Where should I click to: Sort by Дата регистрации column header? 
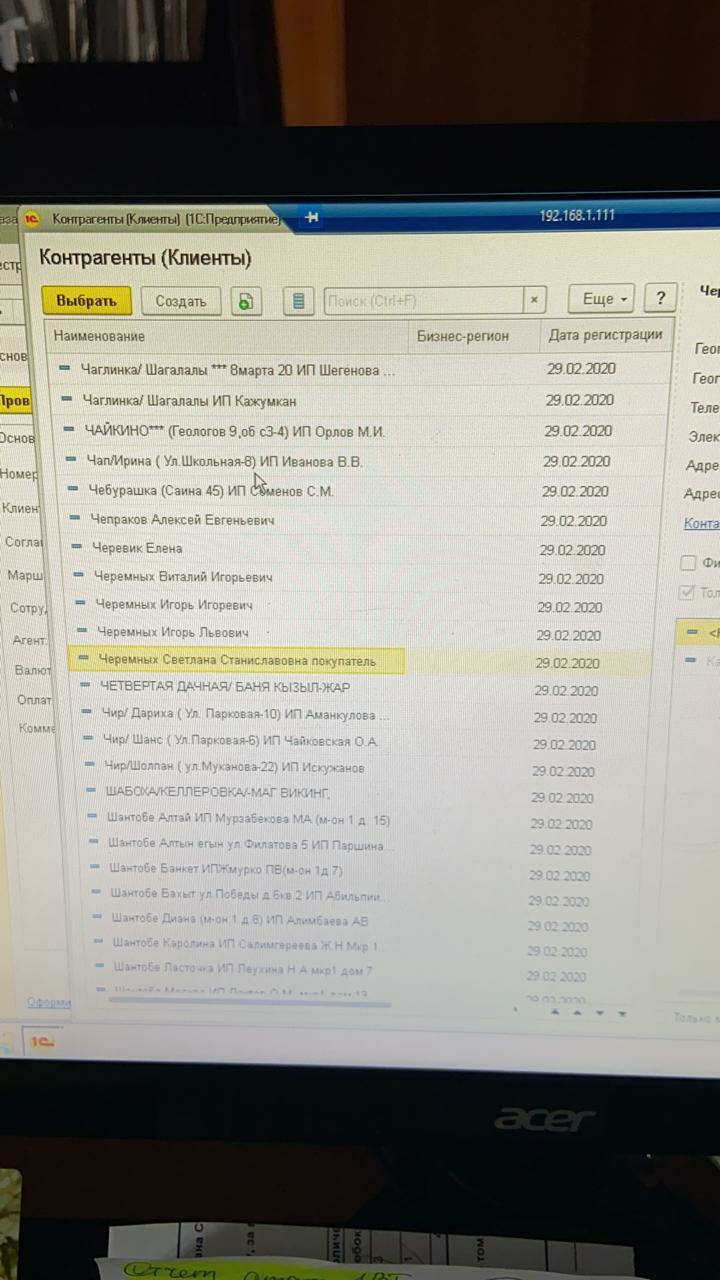[x=604, y=335]
